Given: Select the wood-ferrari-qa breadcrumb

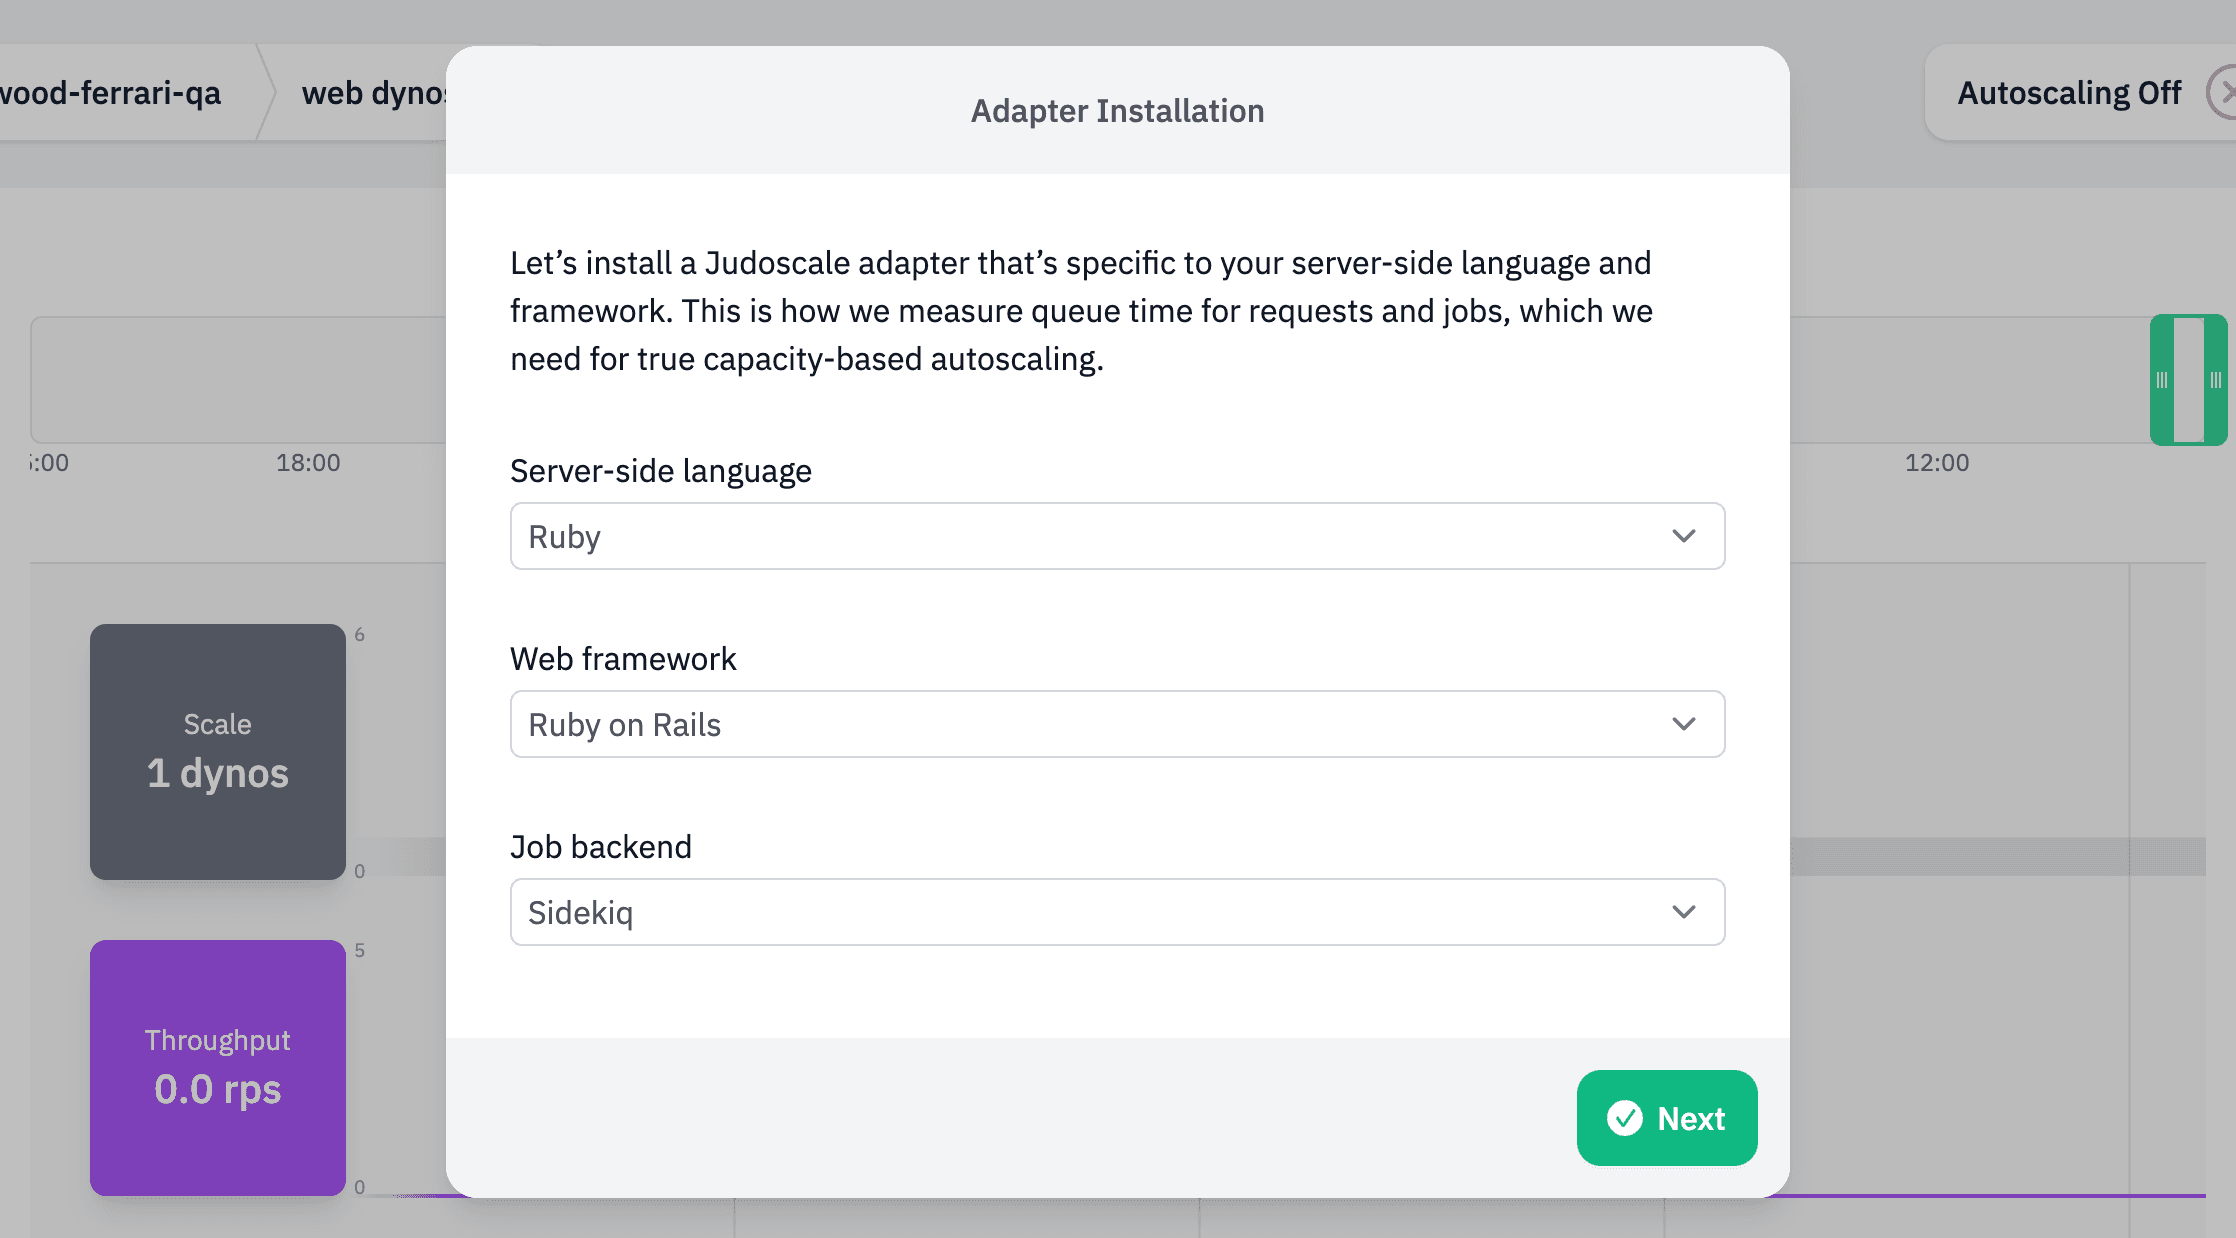Looking at the screenshot, I should coord(110,93).
